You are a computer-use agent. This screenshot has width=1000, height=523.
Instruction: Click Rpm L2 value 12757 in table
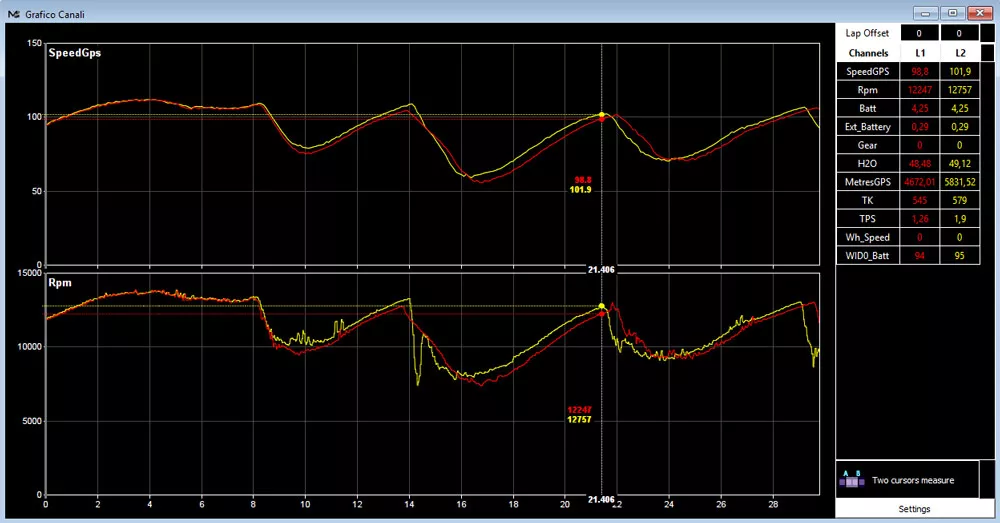(x=960, y=90)
